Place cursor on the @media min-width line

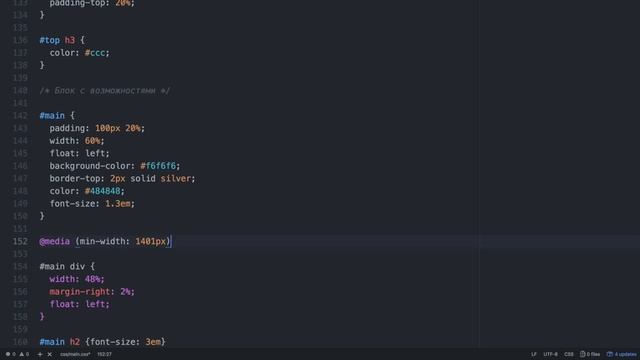(x=104, y=241)
